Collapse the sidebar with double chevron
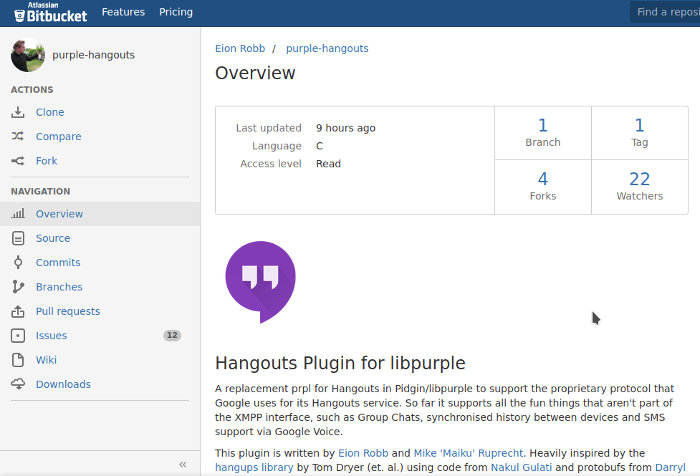The image size is (700, 476). pos(183,464)
